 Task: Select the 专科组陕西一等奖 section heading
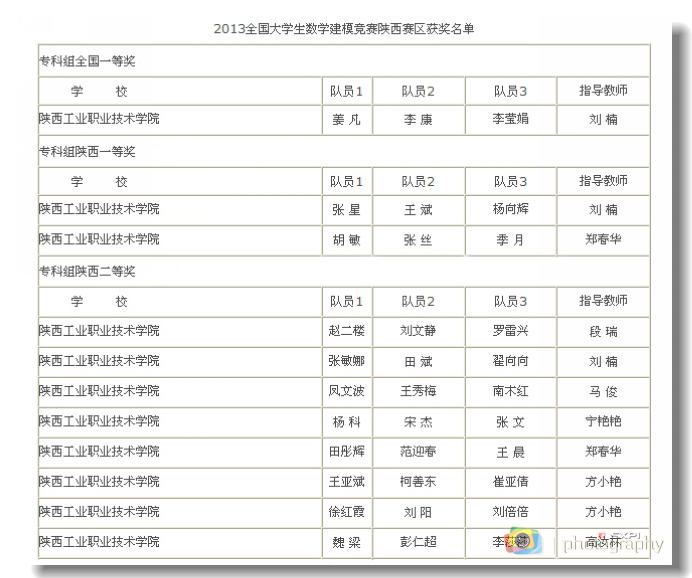tap(87, 152)
